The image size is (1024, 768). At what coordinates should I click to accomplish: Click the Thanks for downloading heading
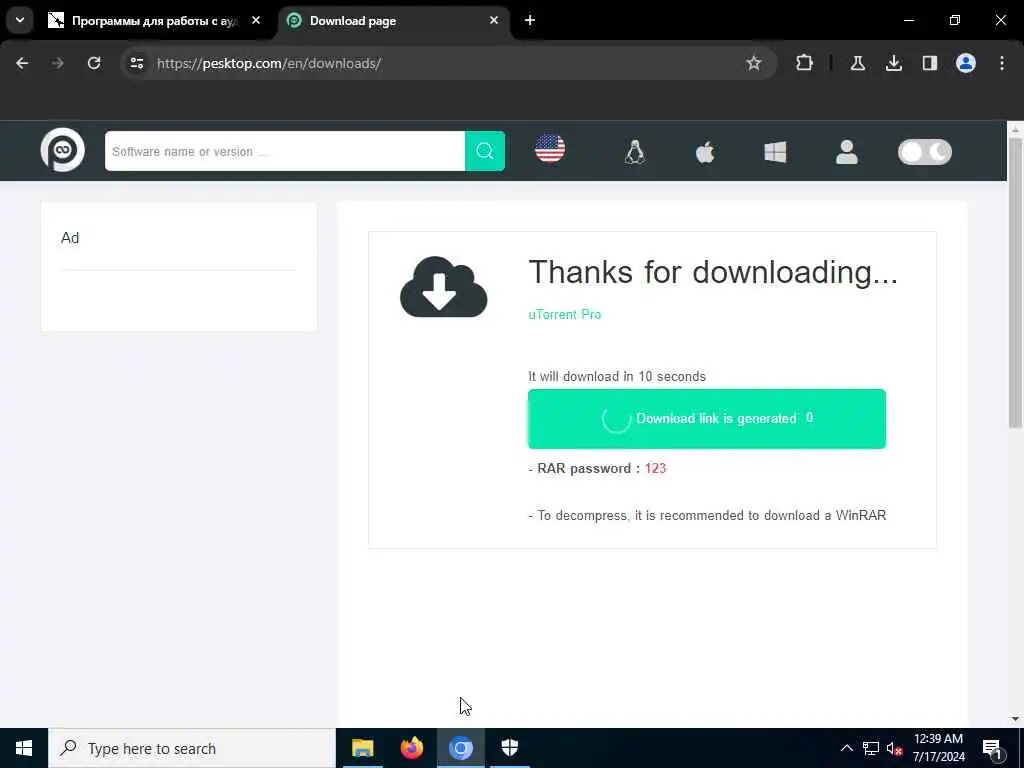point(712,272)
